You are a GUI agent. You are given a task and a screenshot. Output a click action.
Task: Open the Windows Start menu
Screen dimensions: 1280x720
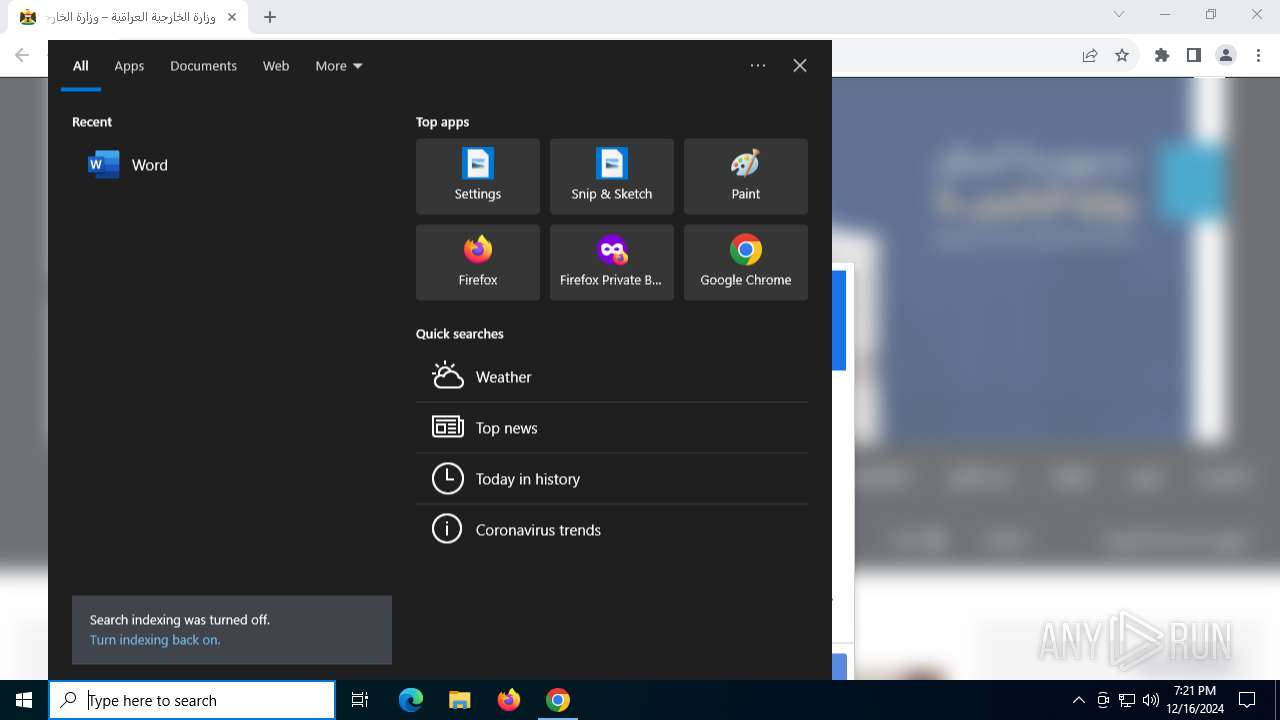(24, 700)
